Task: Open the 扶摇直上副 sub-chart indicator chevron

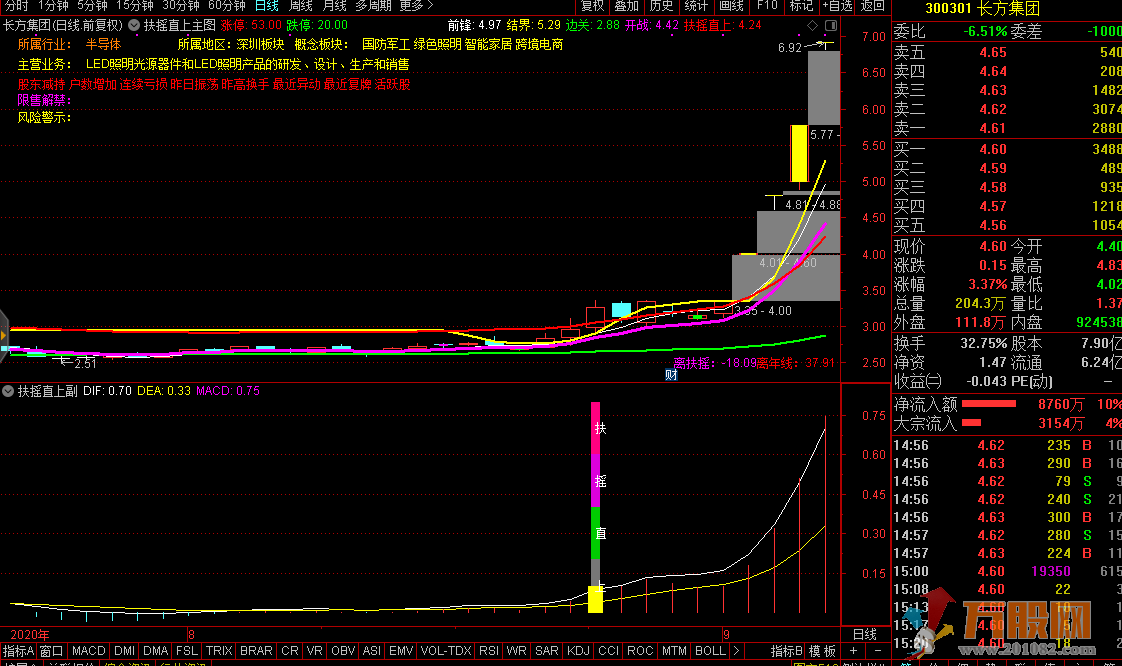Action: point(8,391)
